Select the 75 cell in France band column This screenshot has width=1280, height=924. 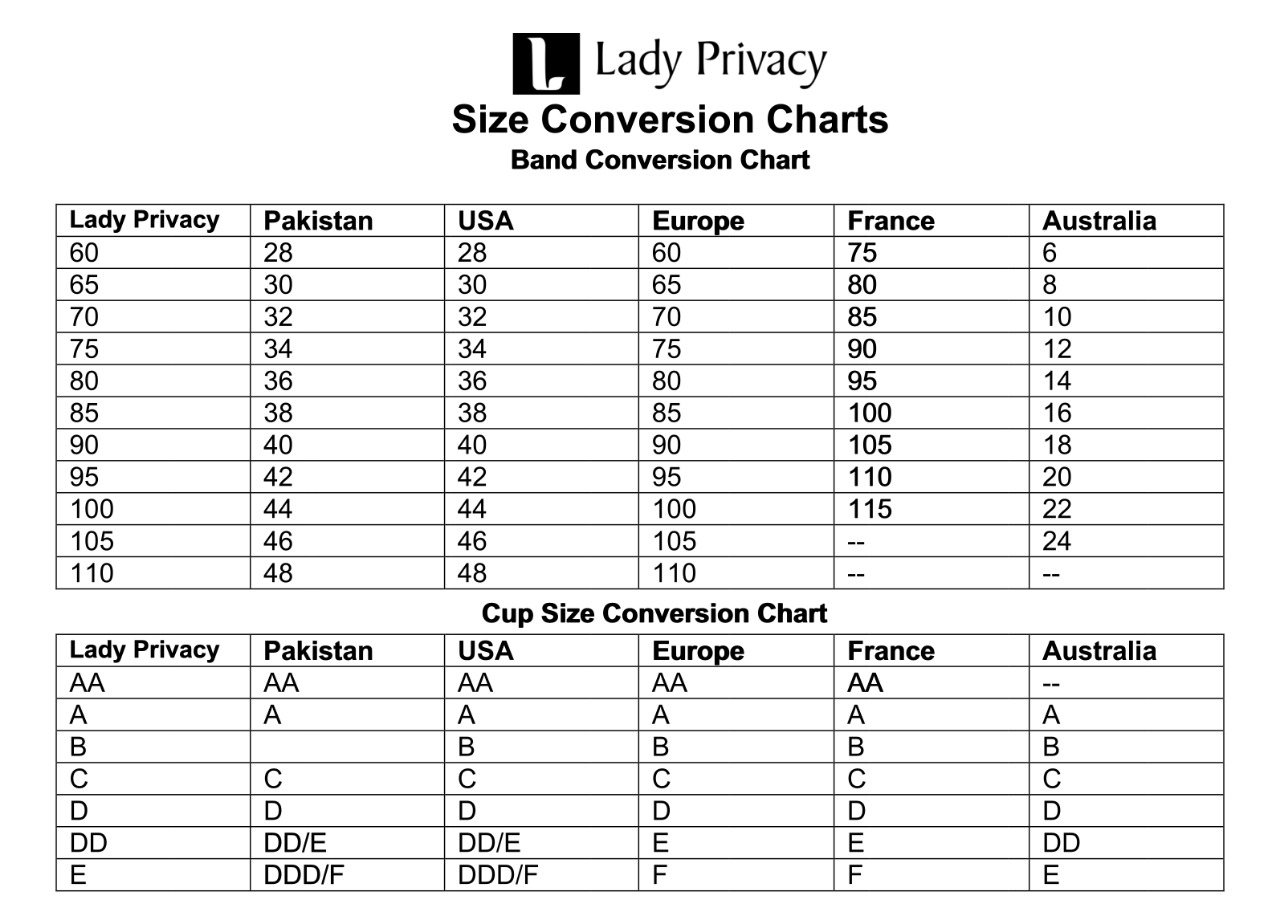[x=862, y=253]
